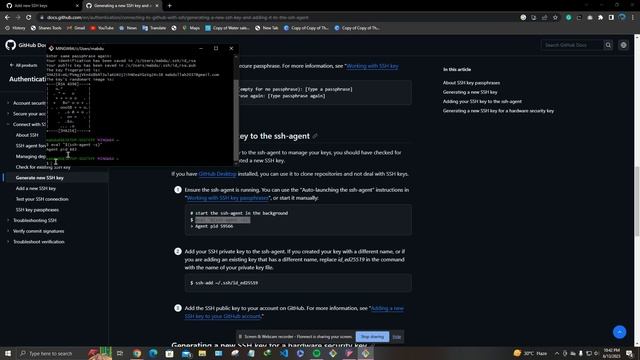Open 'About SSH' in the sidebar

27,135
